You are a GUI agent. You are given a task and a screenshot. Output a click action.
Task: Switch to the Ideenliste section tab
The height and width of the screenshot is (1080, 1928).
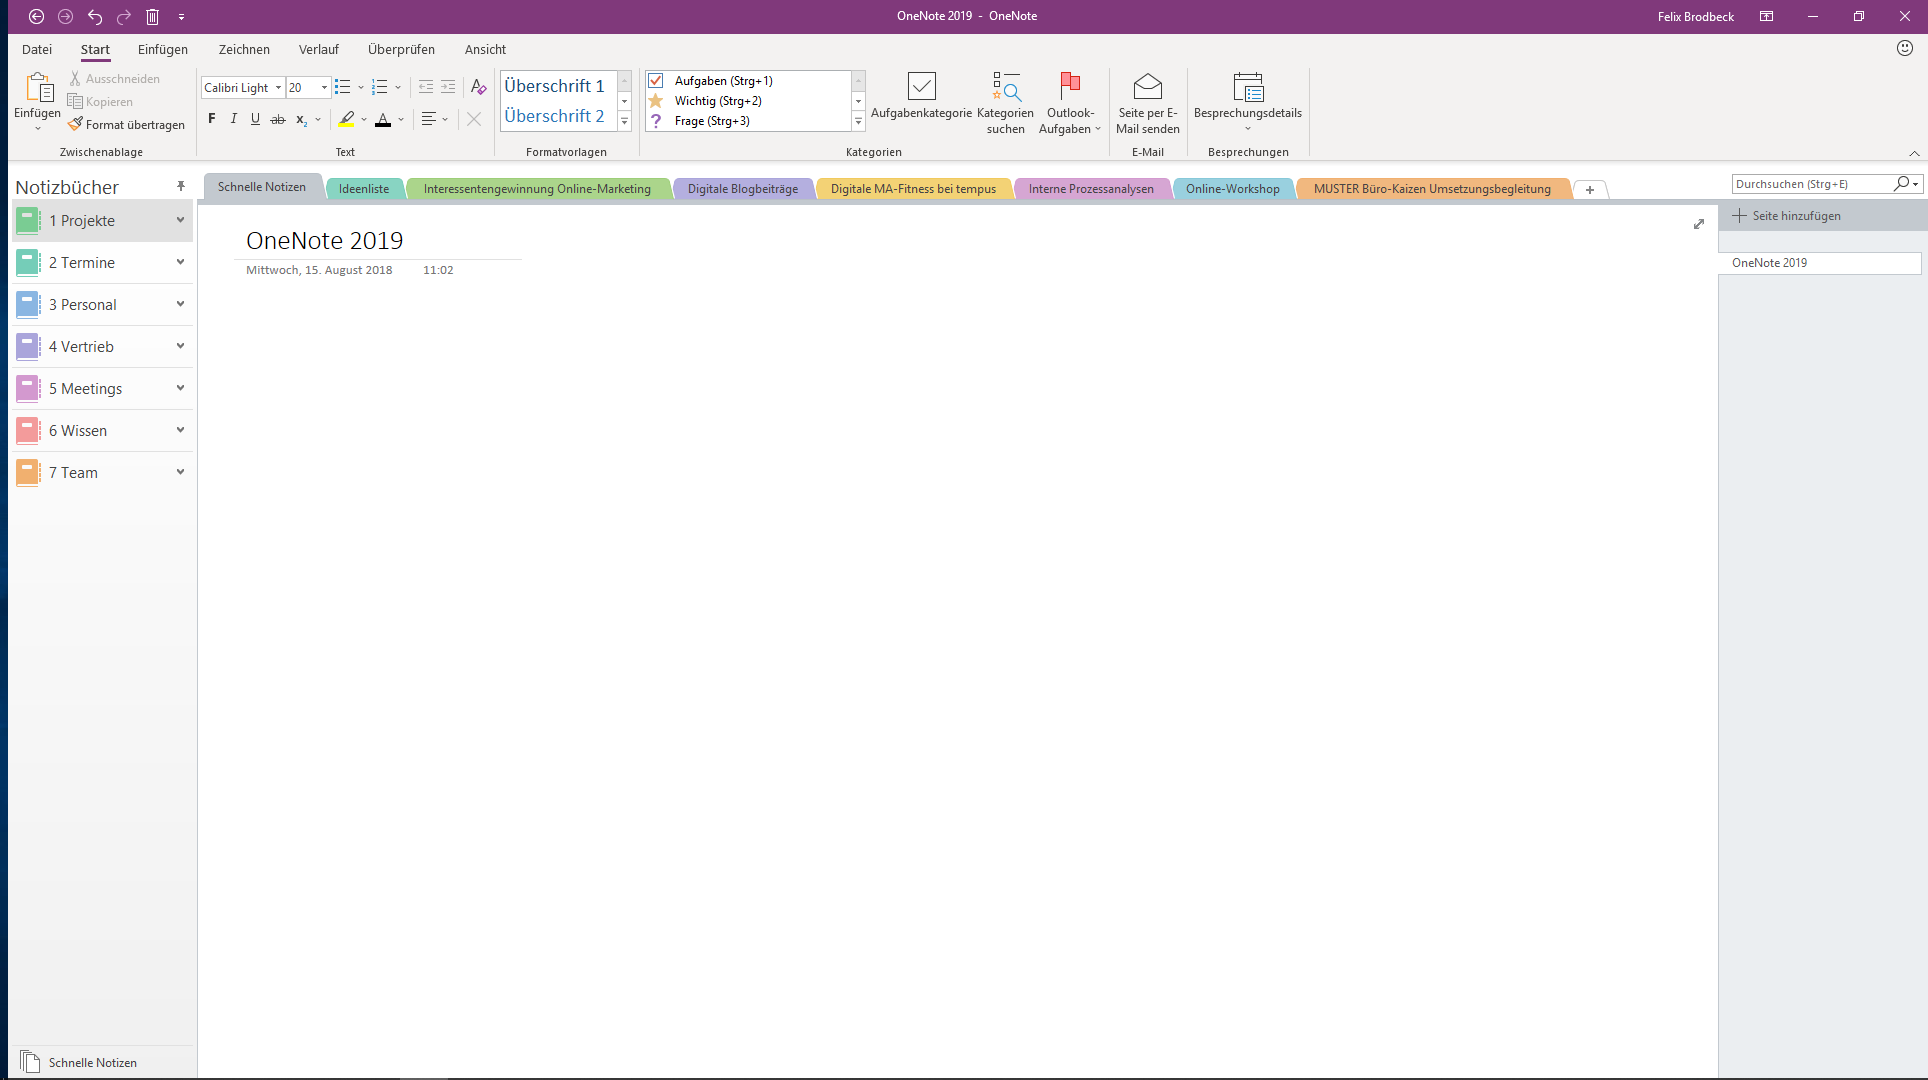pos(364,188)
